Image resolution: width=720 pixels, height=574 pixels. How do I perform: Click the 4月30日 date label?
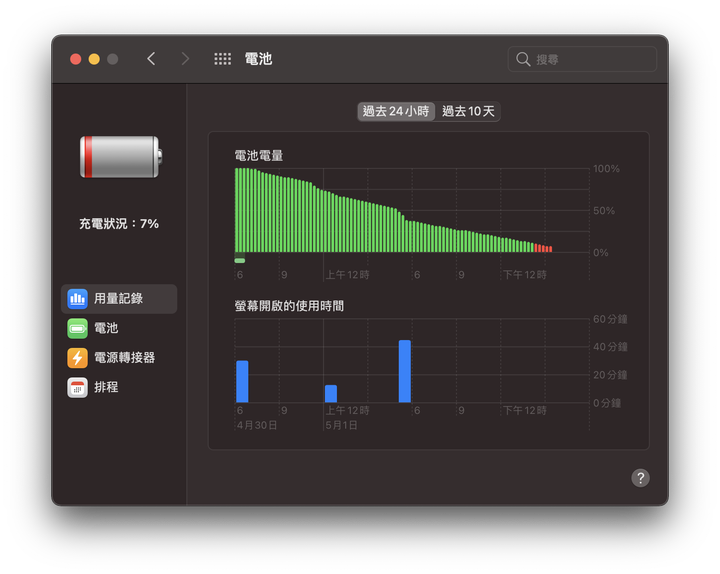point(257,425)
